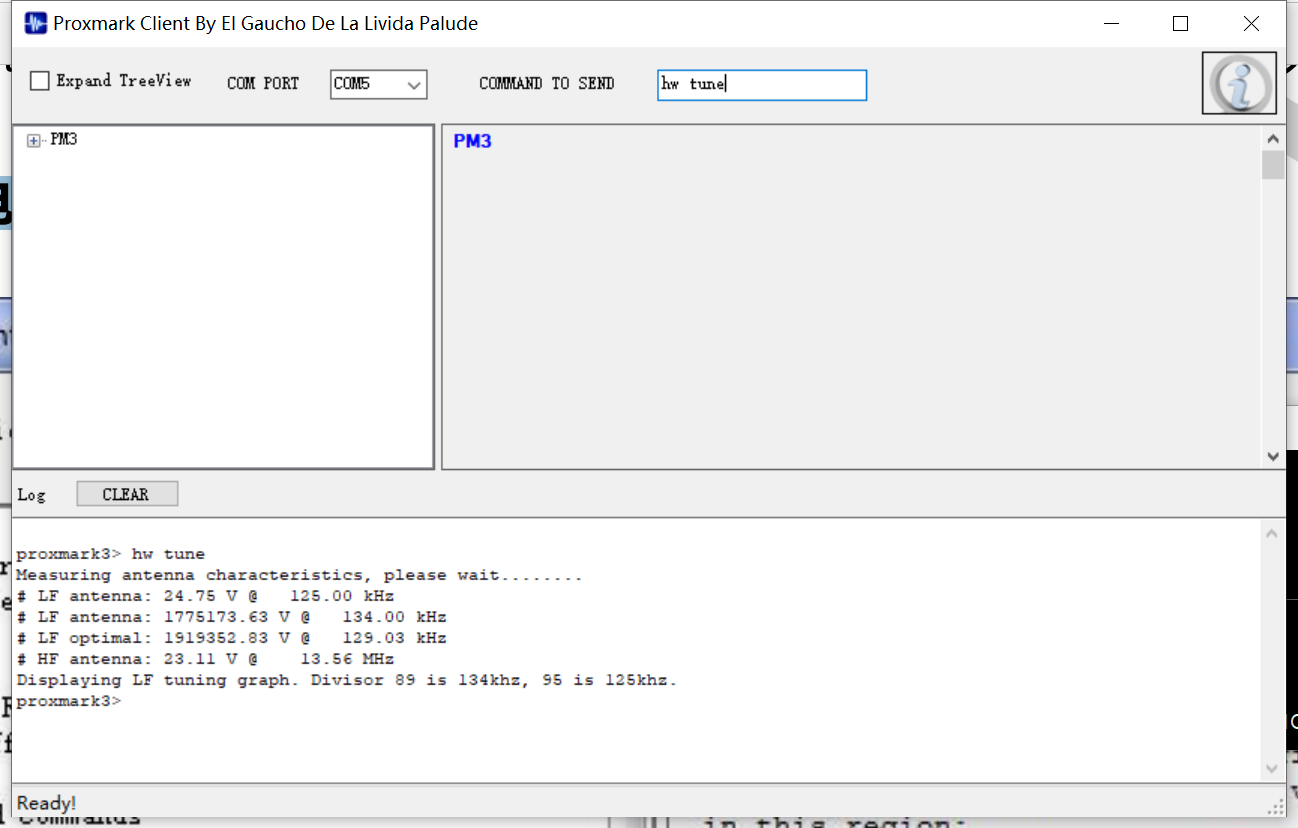1298x828 pixels.
Task: Click the LF optimal 129.03 kHz line
Action: pyautogui.click(x=231, y=638)
